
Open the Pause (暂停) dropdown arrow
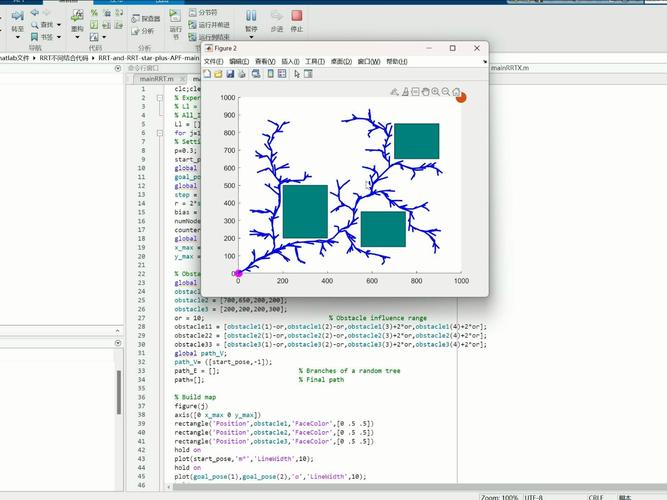click(x=251, y=37)
